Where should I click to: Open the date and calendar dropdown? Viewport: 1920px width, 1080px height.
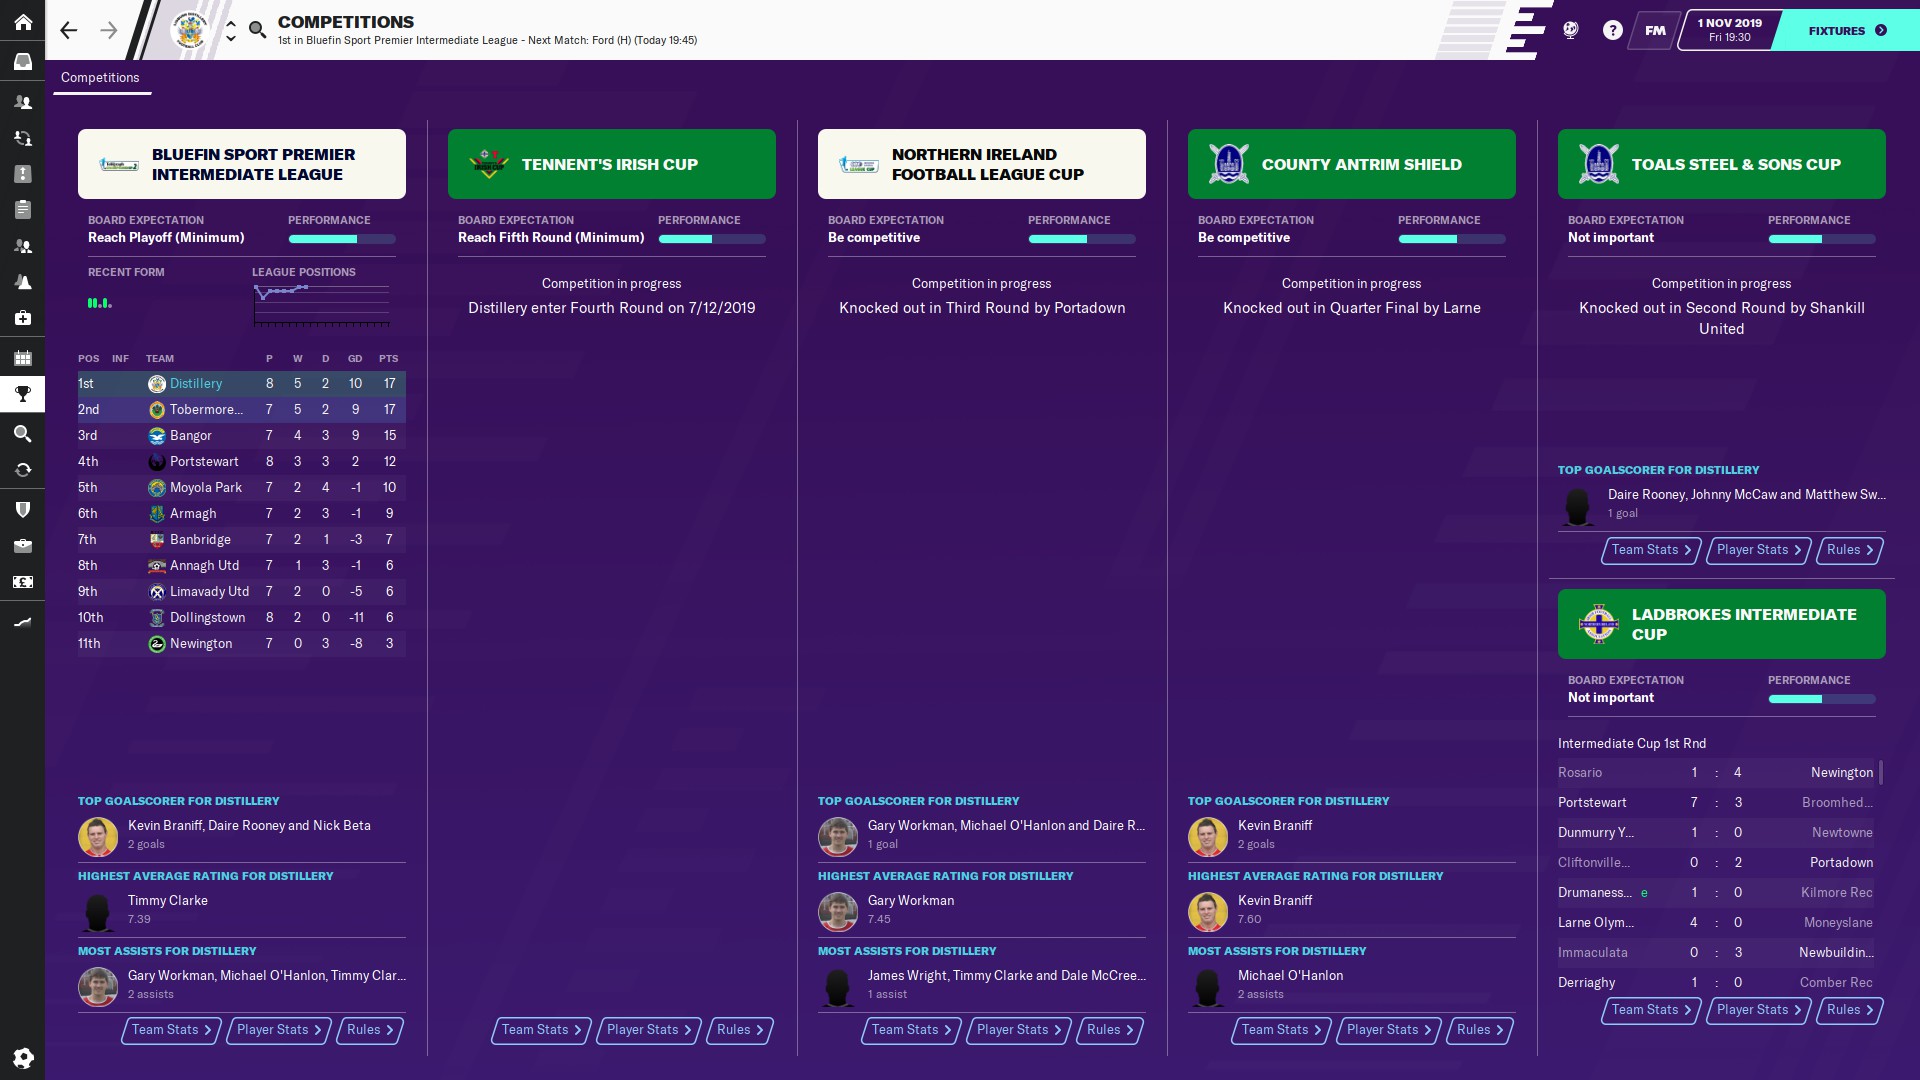(x=1729, y=30)
